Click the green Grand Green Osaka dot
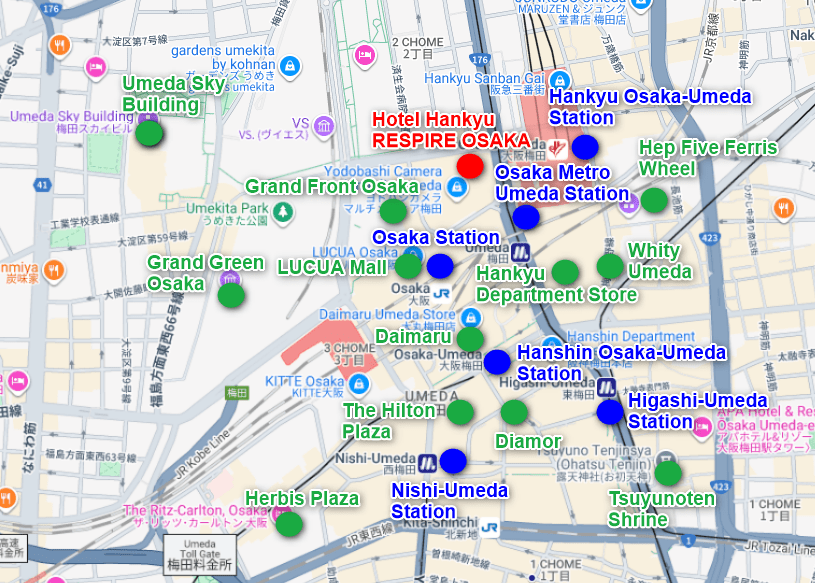 pyautogui.click(x=231, y=296)
